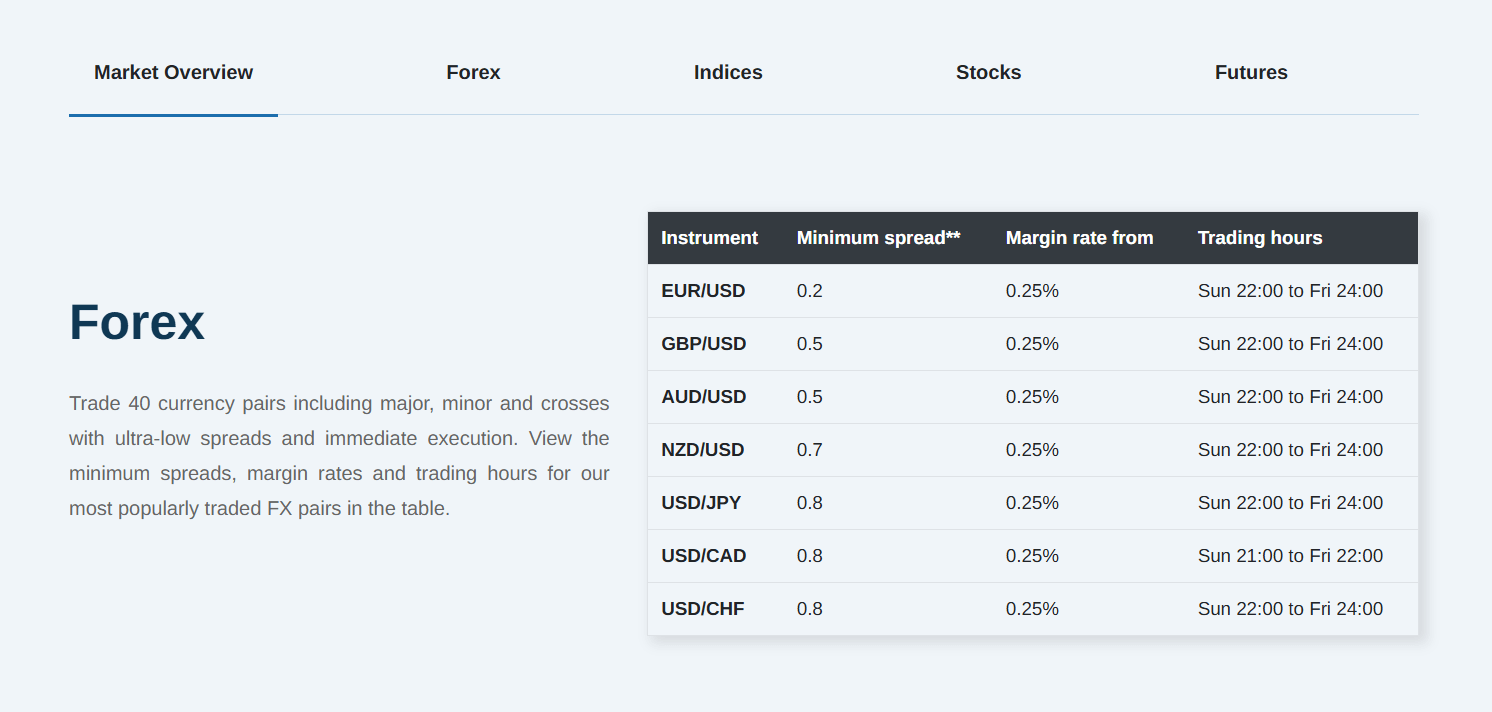Click the Minimum spread** column header
1492x712 pixels.
coord(878,238)
